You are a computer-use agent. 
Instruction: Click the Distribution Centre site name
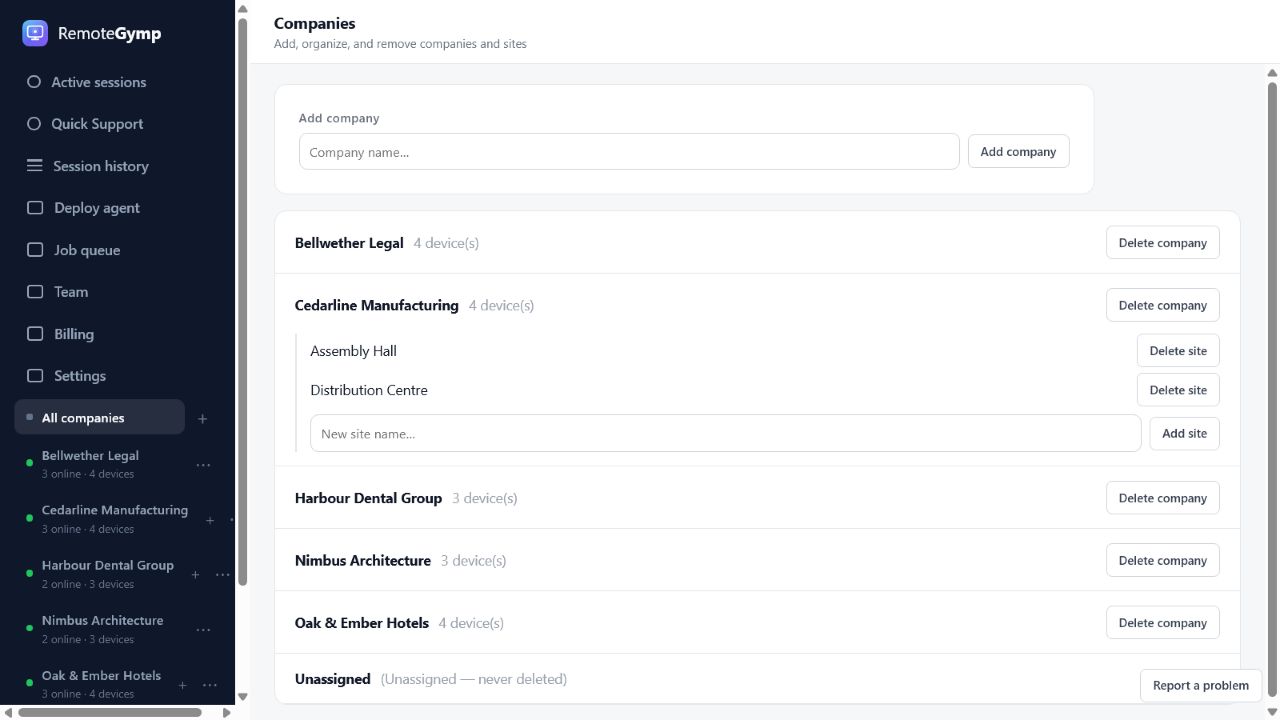coord(369,390)
